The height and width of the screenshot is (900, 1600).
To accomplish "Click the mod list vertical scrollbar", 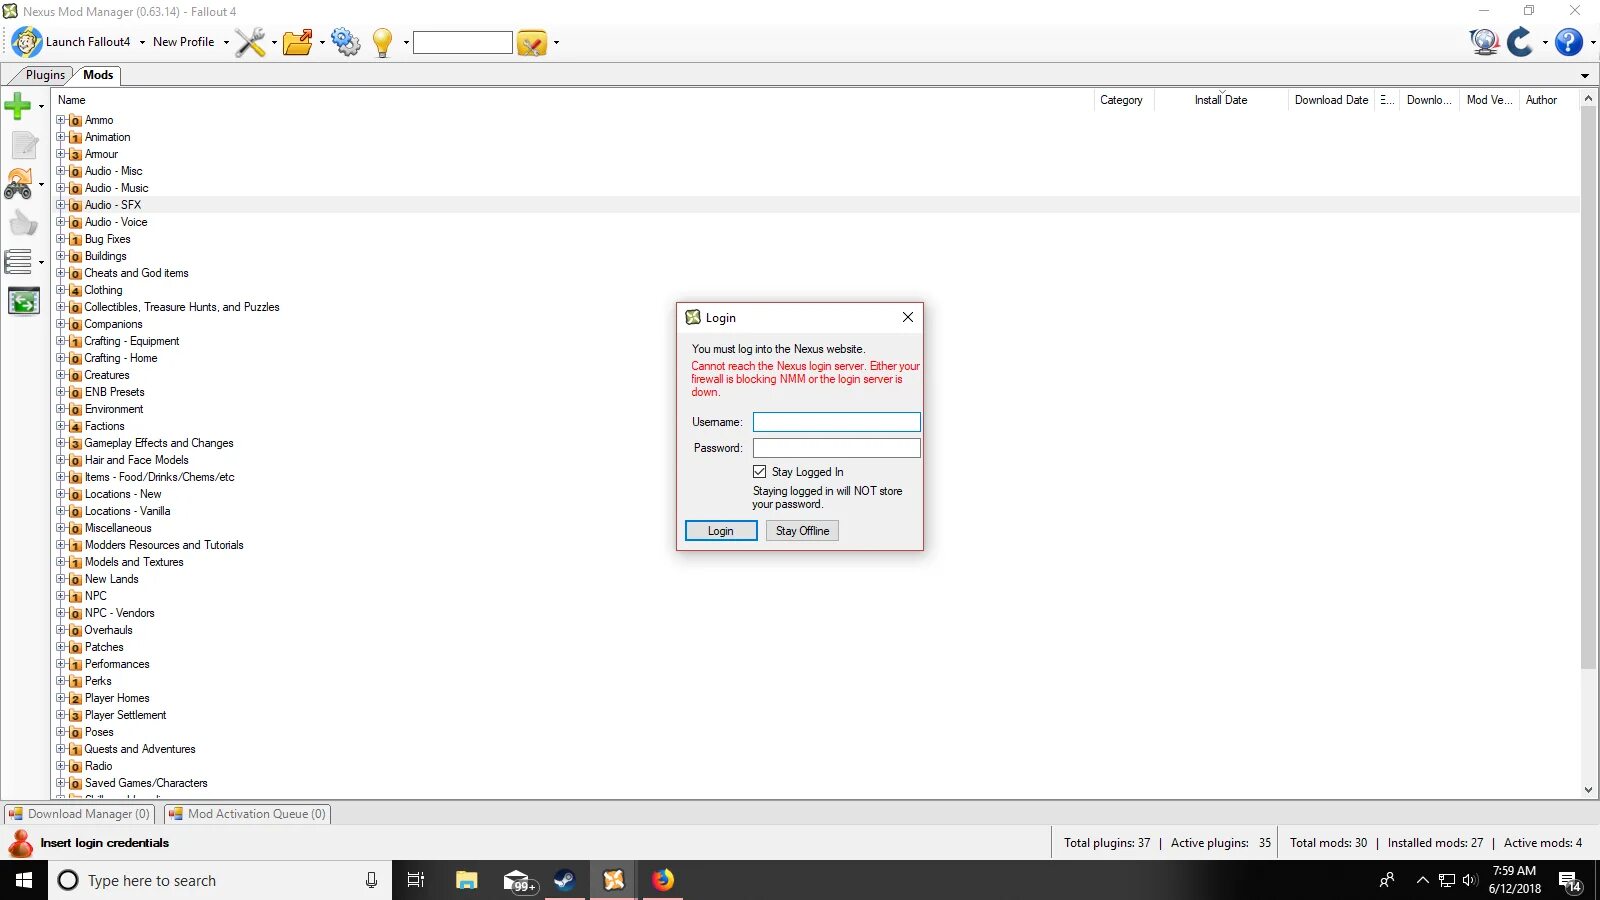I will [x=1588, y=388].
